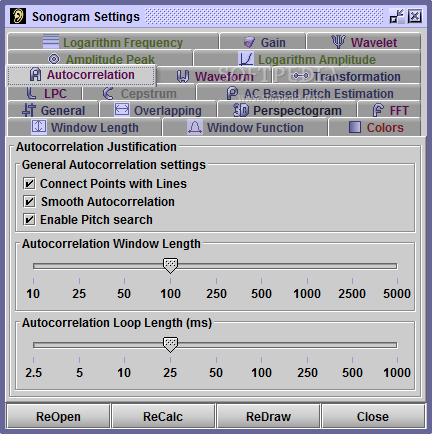This screenshot has width=432, height=434.
Task: Open the Window Function tab
Action: [245, 127]
